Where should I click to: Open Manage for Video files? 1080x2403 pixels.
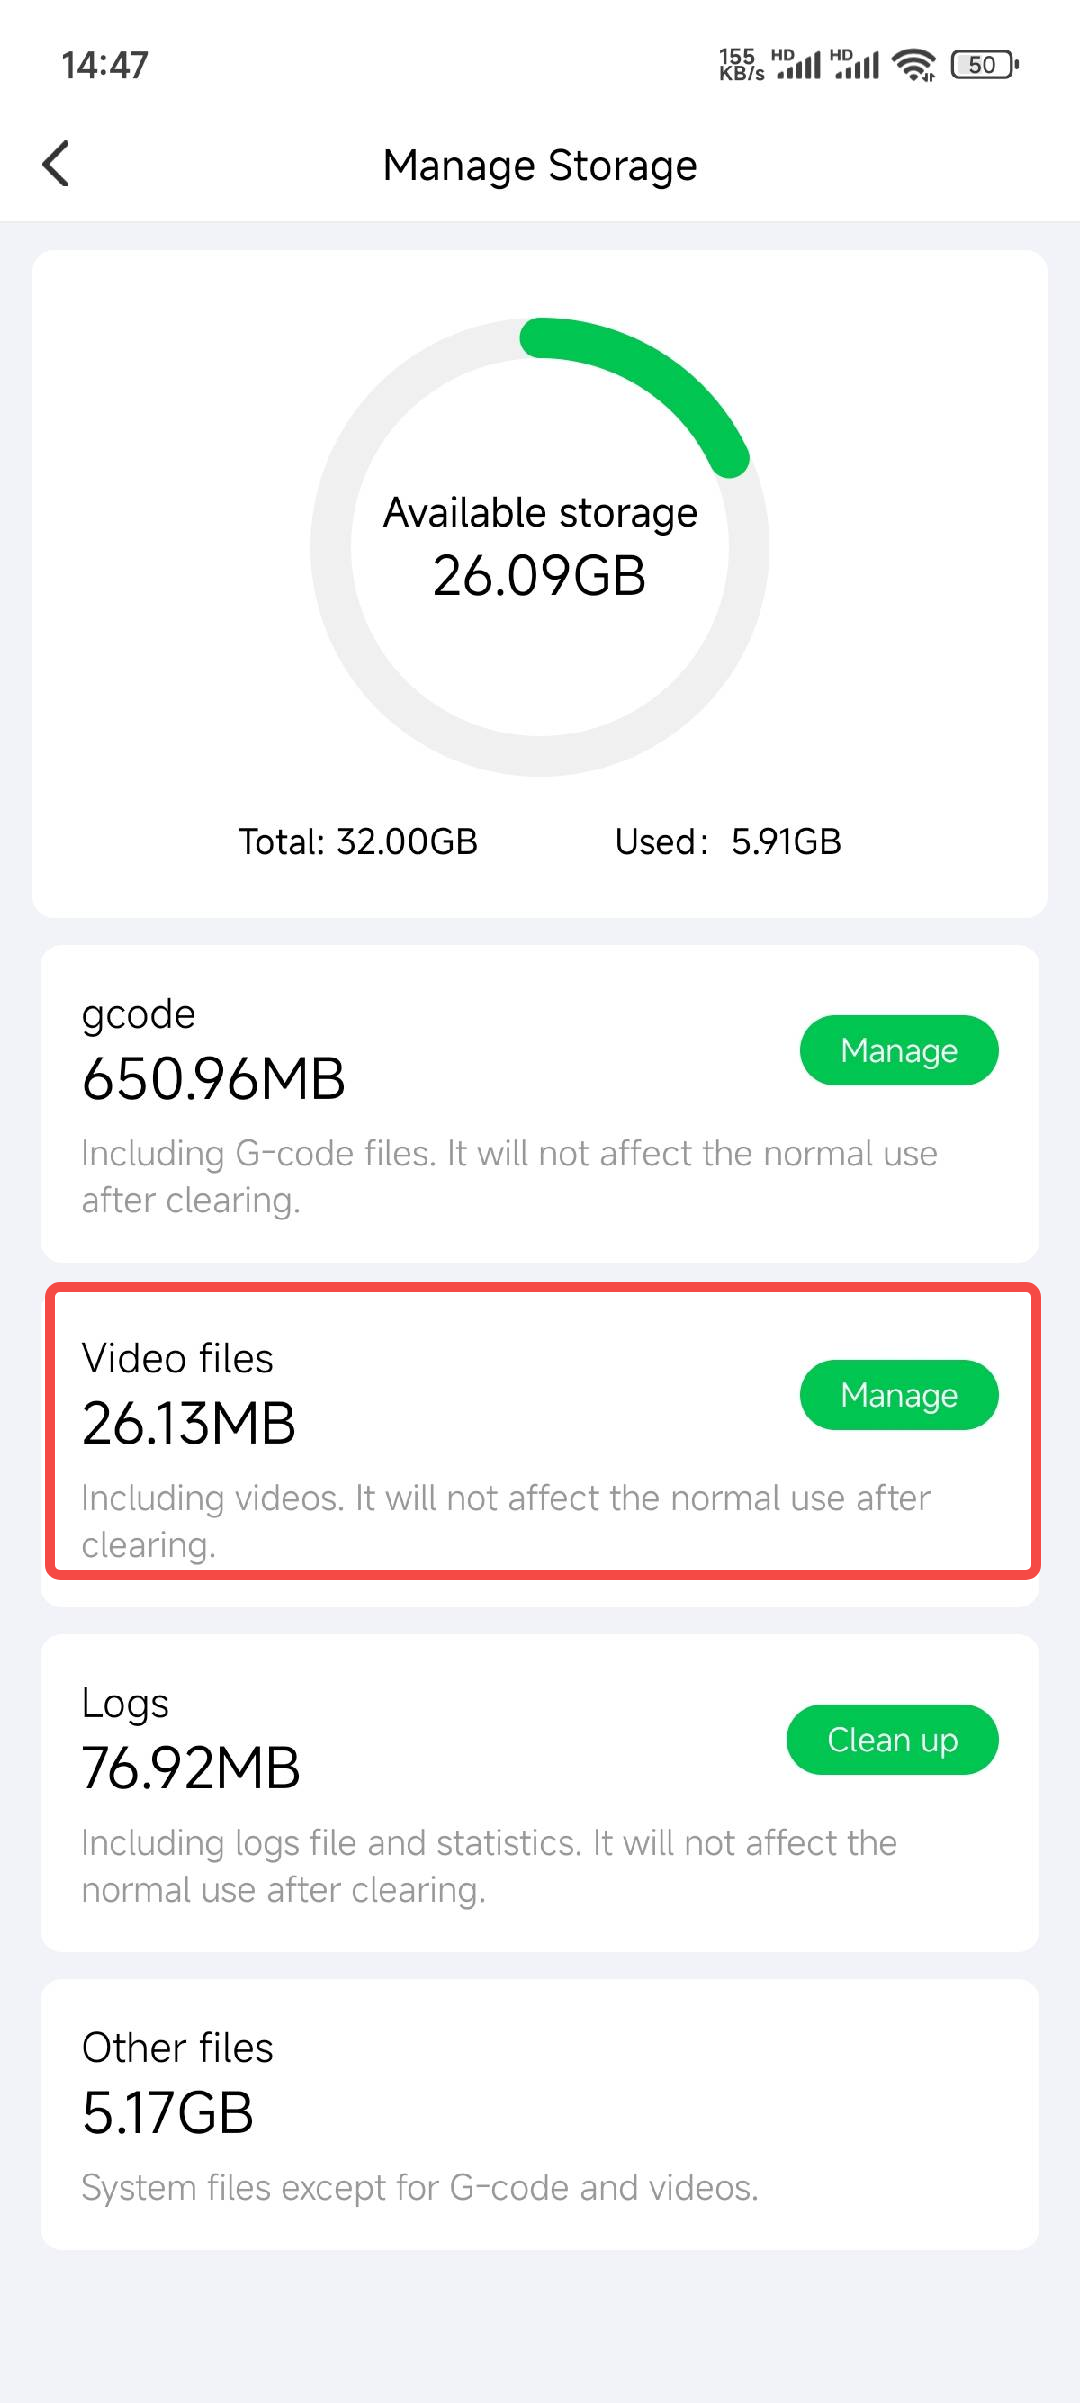click(x=898, y=1394)
